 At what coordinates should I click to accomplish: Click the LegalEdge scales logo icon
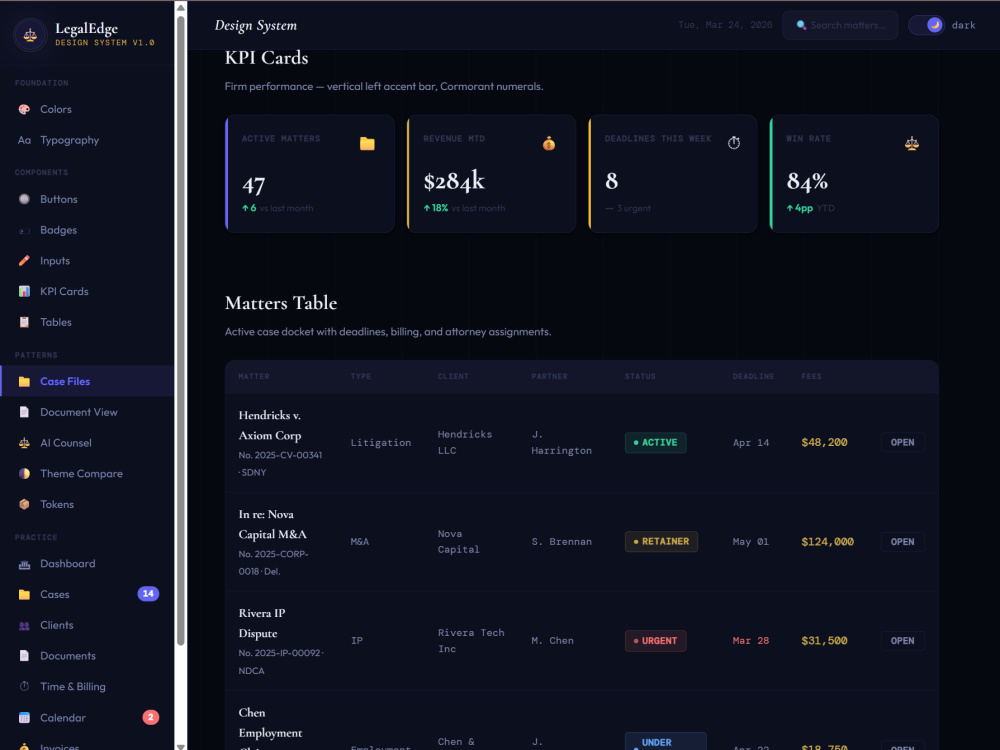30,35
